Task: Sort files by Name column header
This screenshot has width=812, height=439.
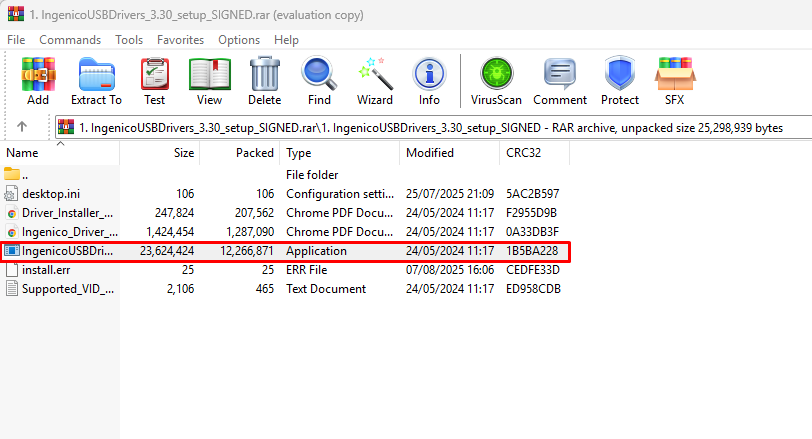Action: coord(23,153)
